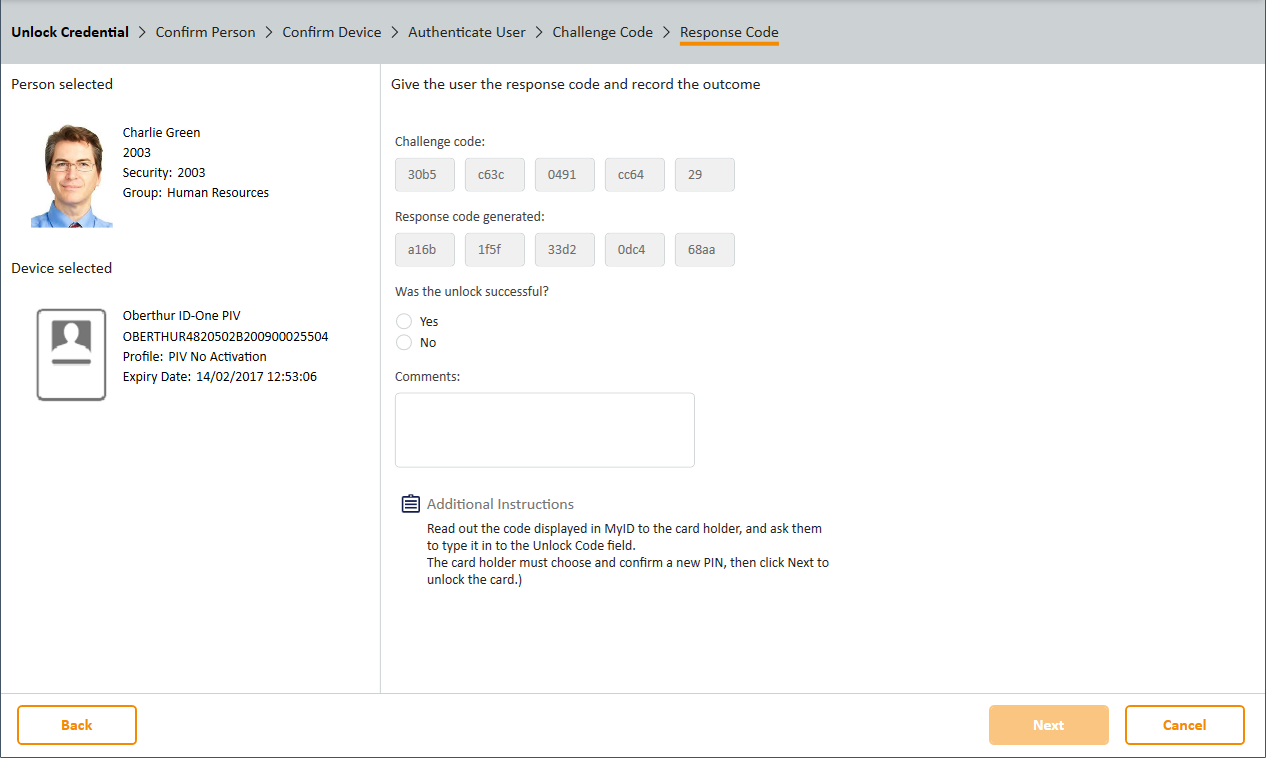Click the smart card device icon
The width and height of the screenshot is (1266, 758).
point(71,355)
